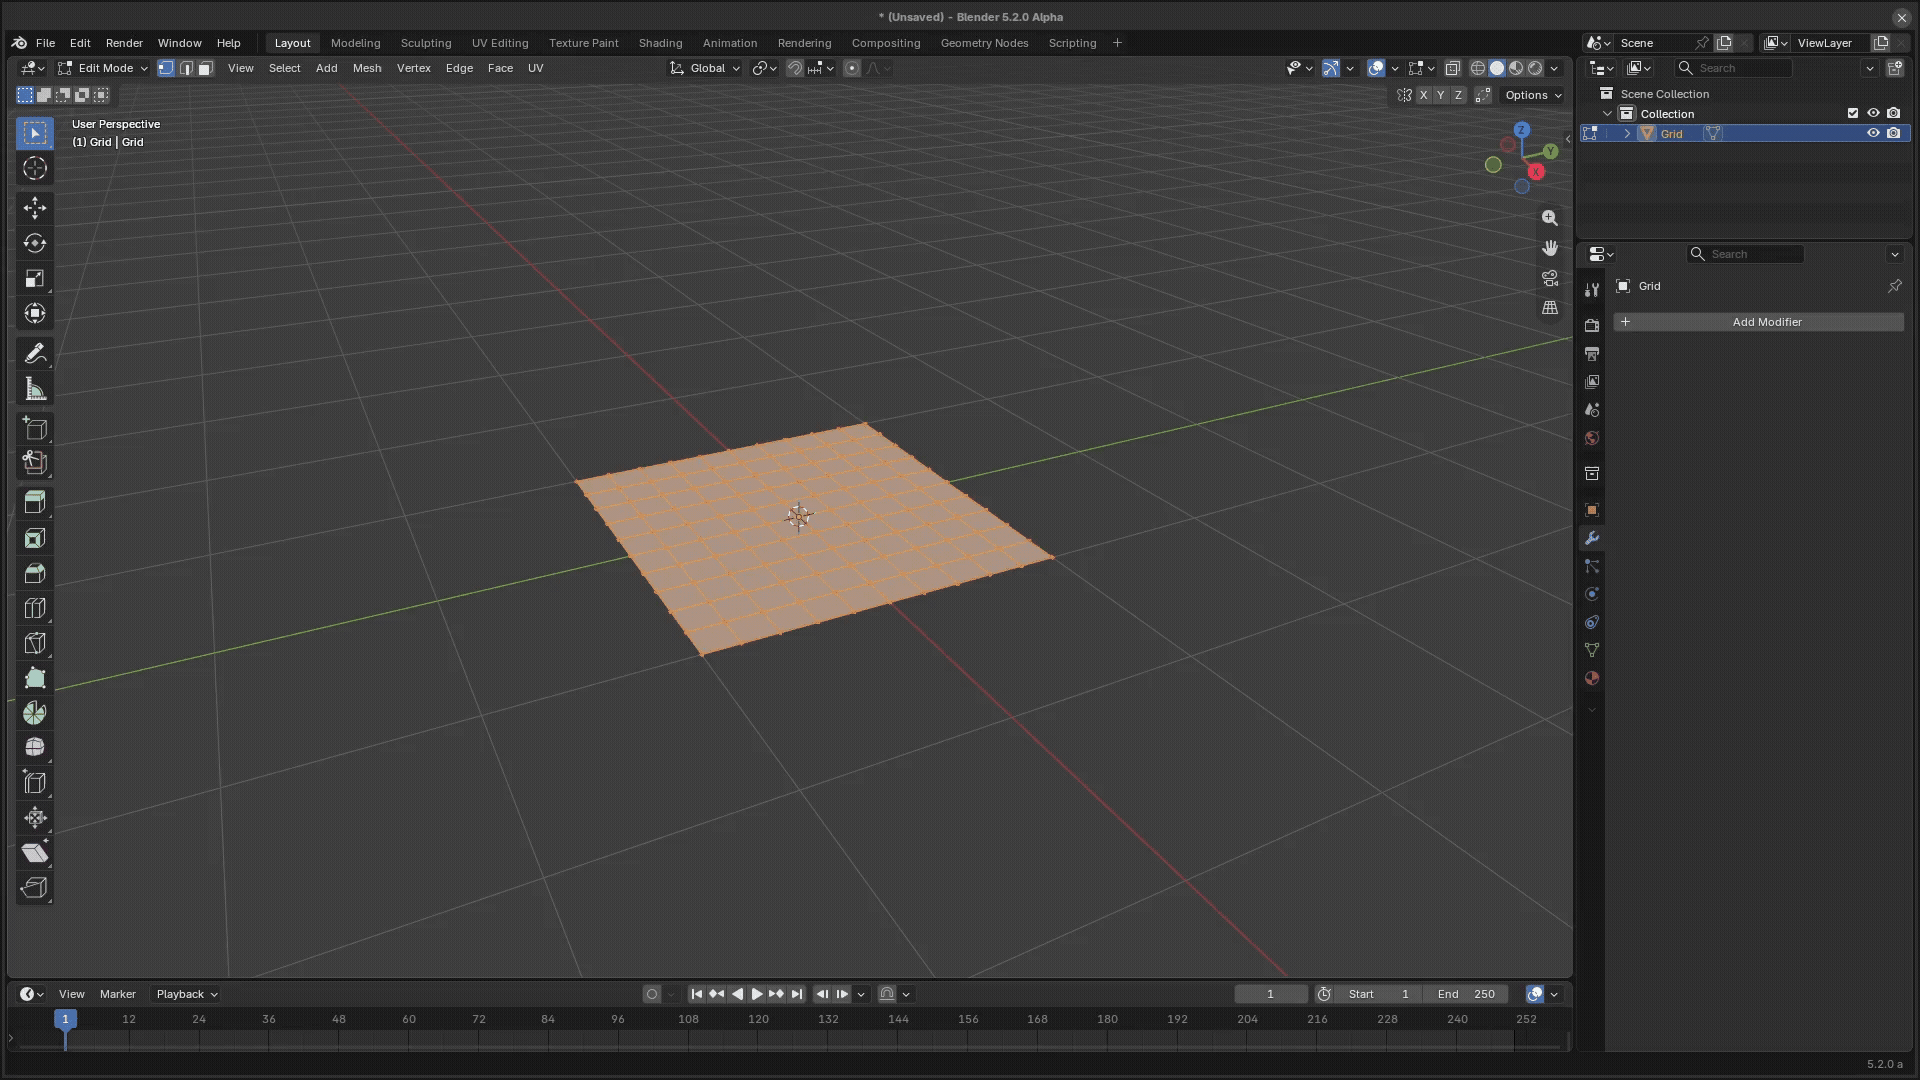Image resolution: width=1920 pixels, height=1080 pixels.
Task: Open the shading options dropdown arrow
Action: pyautogui.click(x=1554, y=68)
